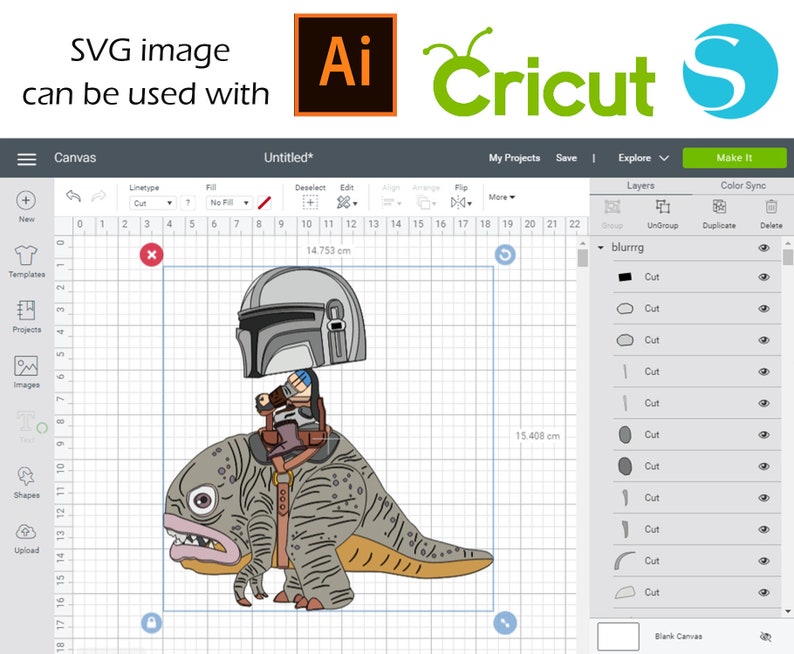Click the 14.753 cm width label

point(328,251)
